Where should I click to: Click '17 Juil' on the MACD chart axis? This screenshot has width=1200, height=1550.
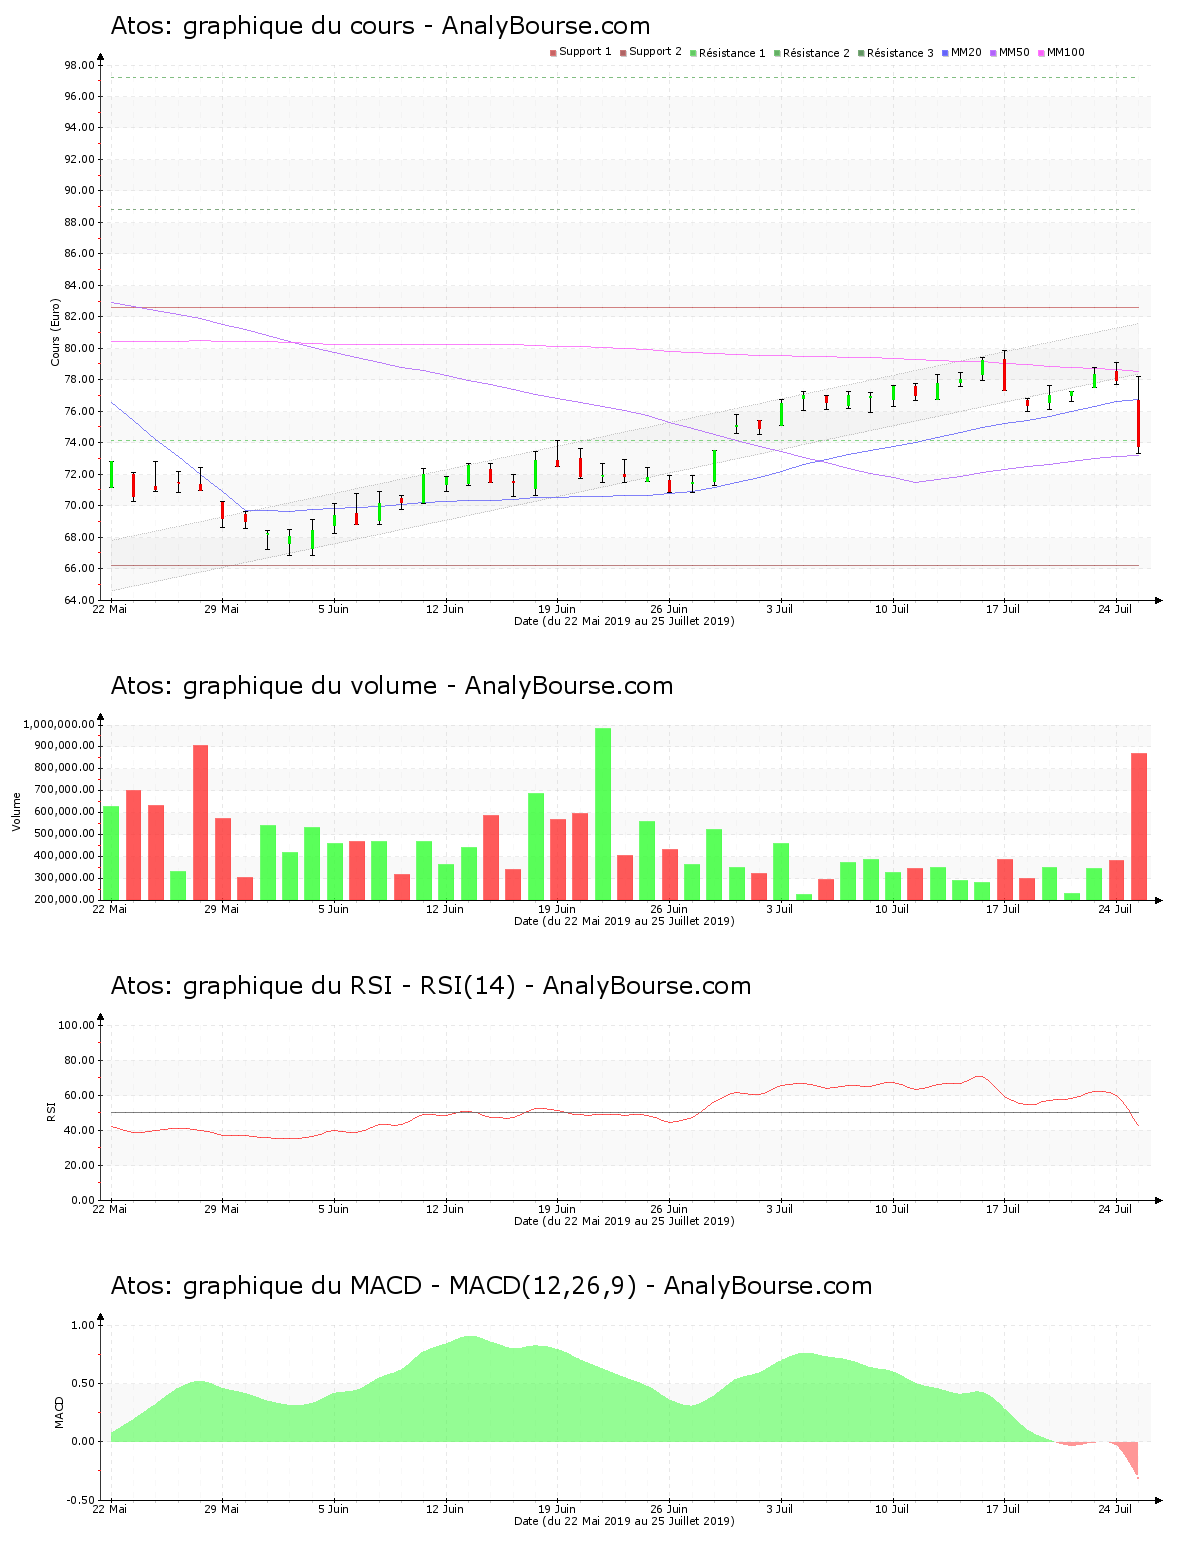pyautogui.click(x=1003, y=1508)
